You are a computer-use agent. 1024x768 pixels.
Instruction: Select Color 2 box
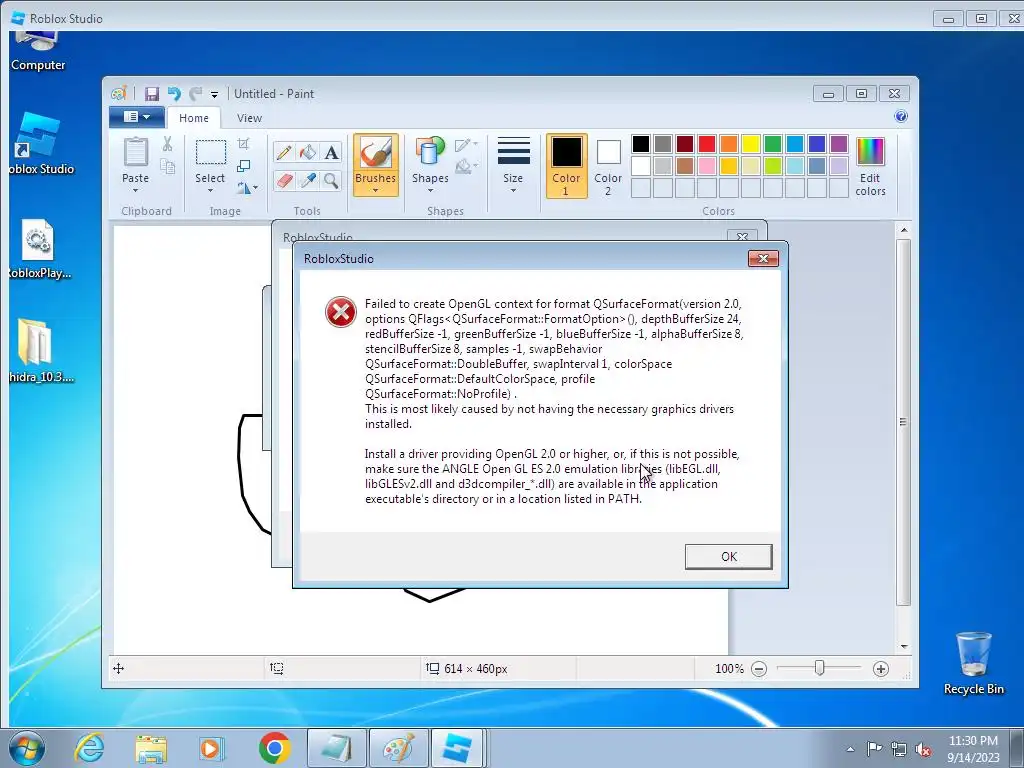(x=608, y=166)
